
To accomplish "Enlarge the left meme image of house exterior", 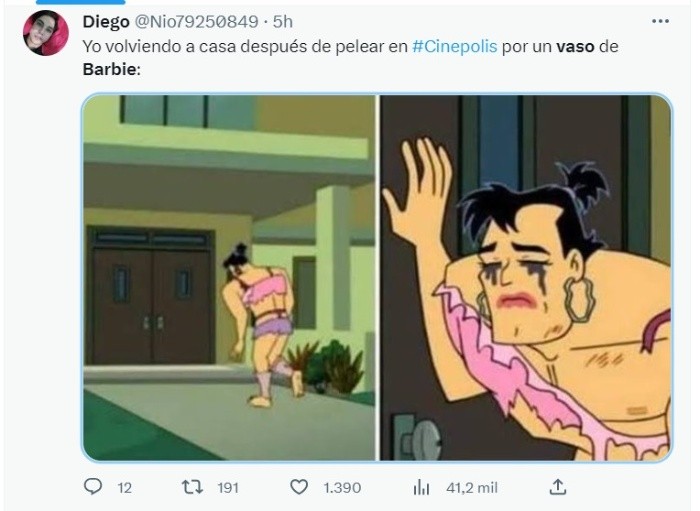I will click(229, 277).
